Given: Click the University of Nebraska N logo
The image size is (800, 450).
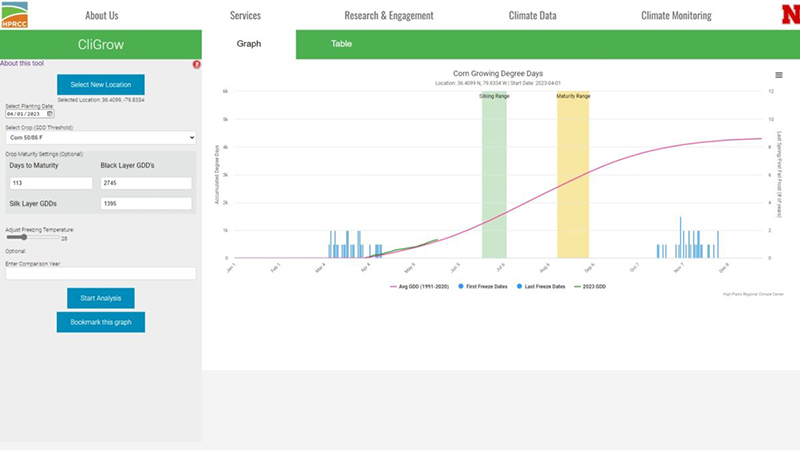Looking at the screenshot, I should (x=789, y=15).
